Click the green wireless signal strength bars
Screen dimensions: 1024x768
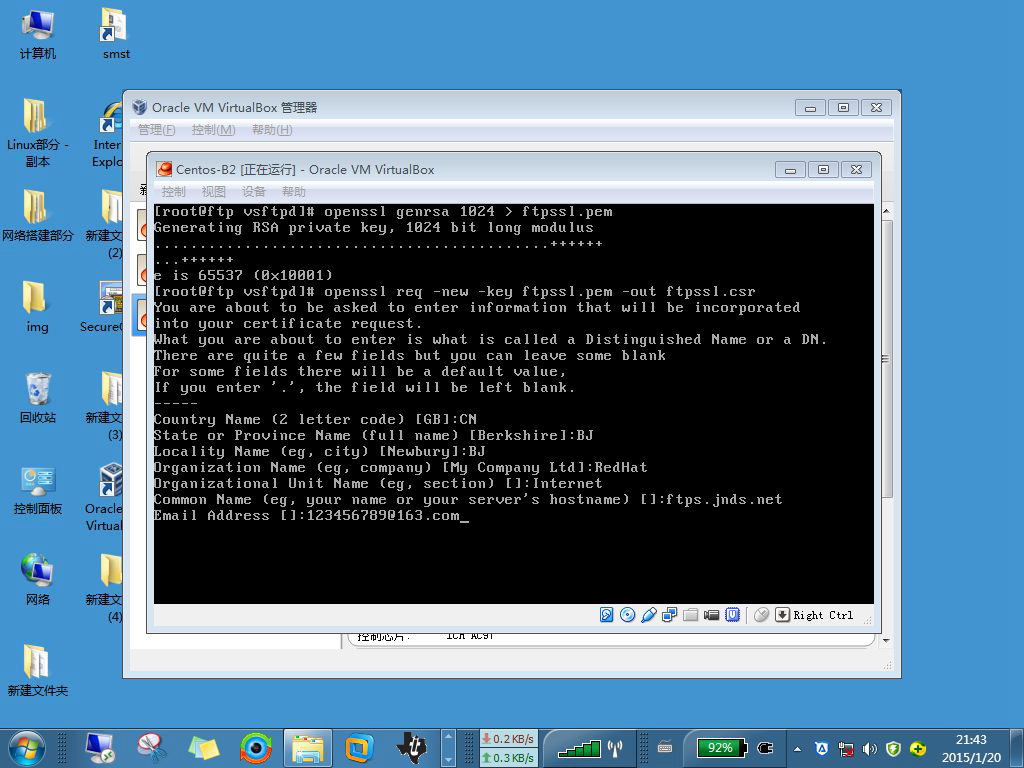[x=580, y=748]
